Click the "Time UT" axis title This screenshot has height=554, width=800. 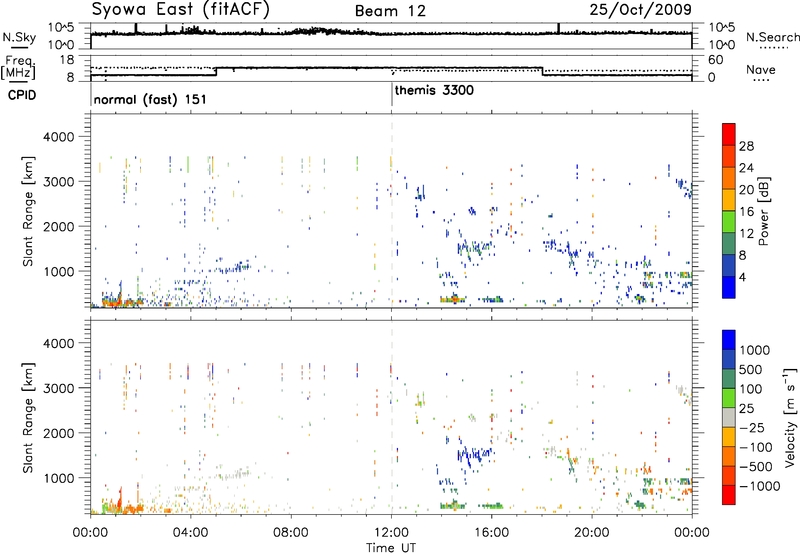pyautogui.click(x=391, y=548)
